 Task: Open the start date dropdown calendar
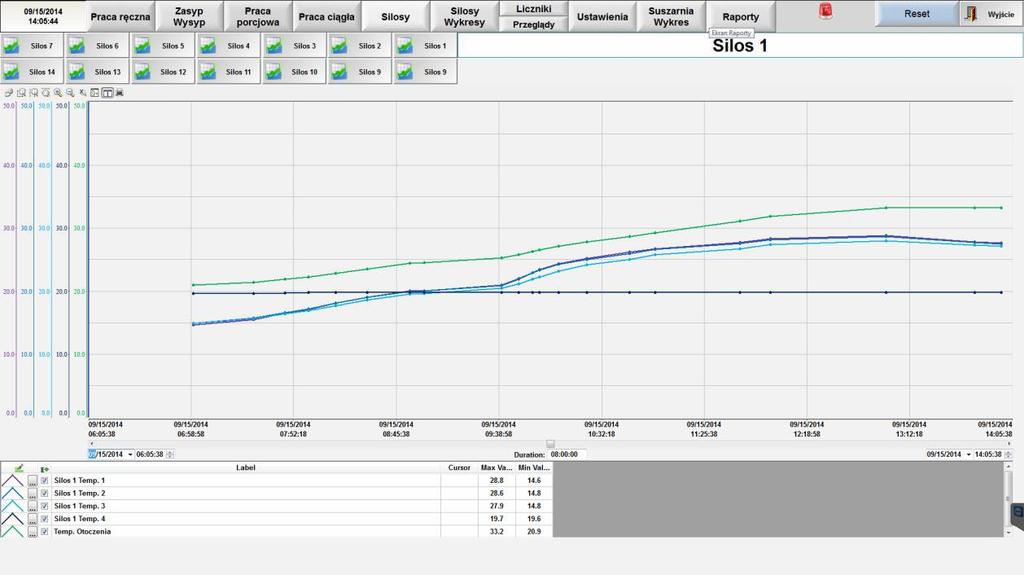pos(130,454)
